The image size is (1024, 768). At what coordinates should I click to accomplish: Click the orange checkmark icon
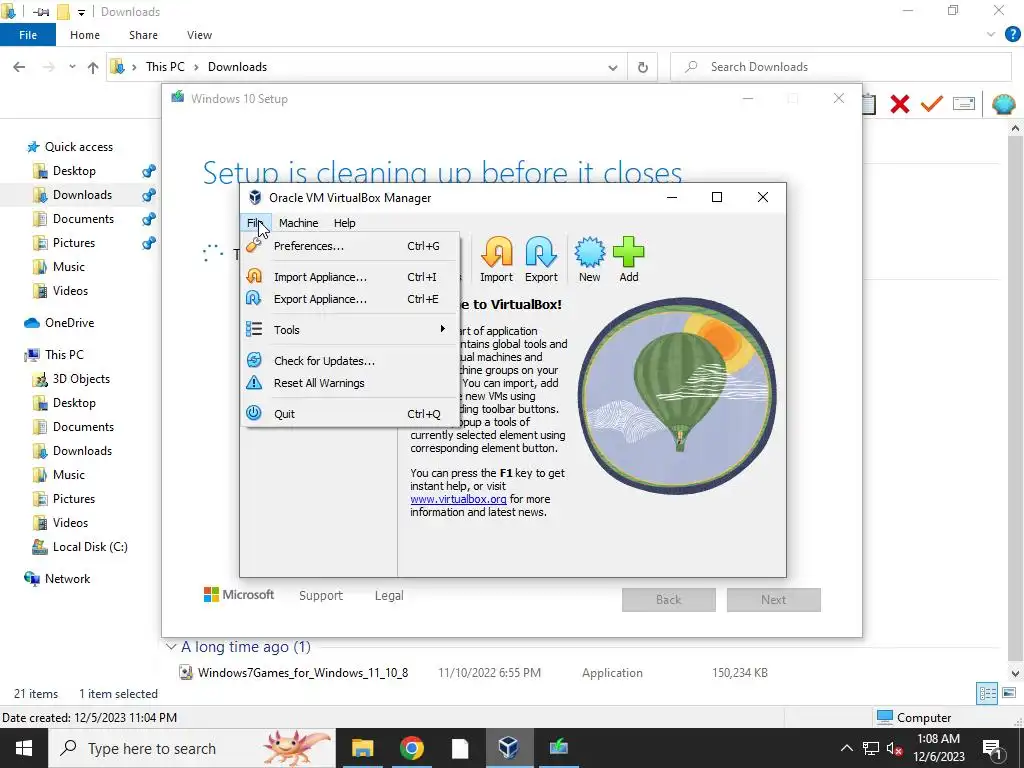931,104
